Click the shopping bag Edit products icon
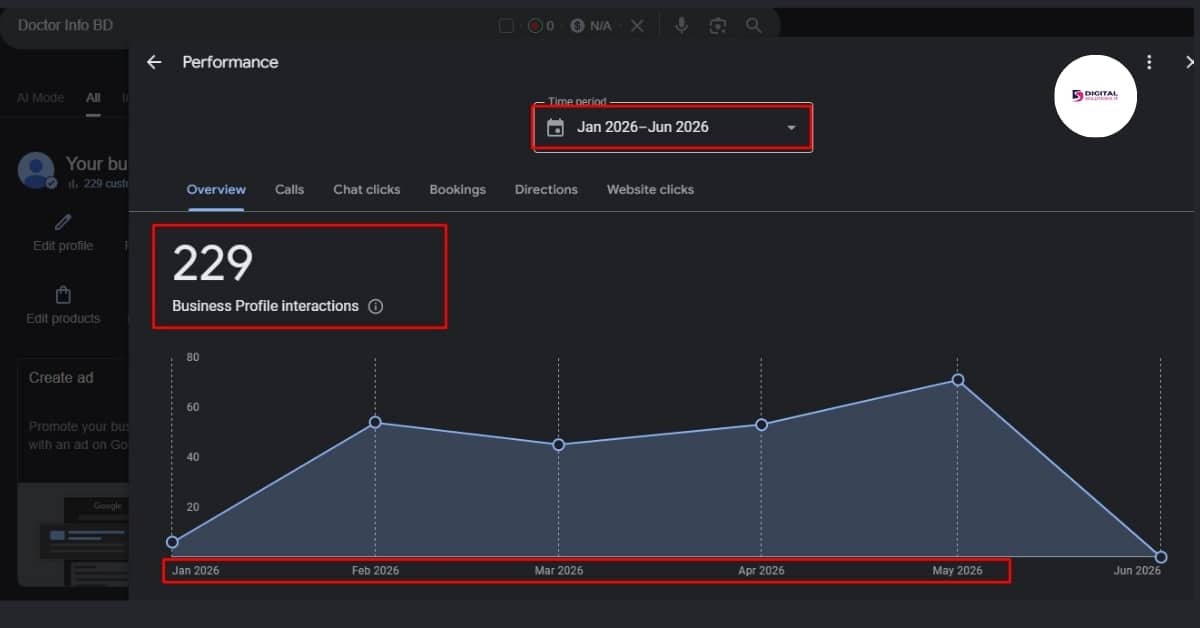The image size is (1200, 628). pos(63,295)
